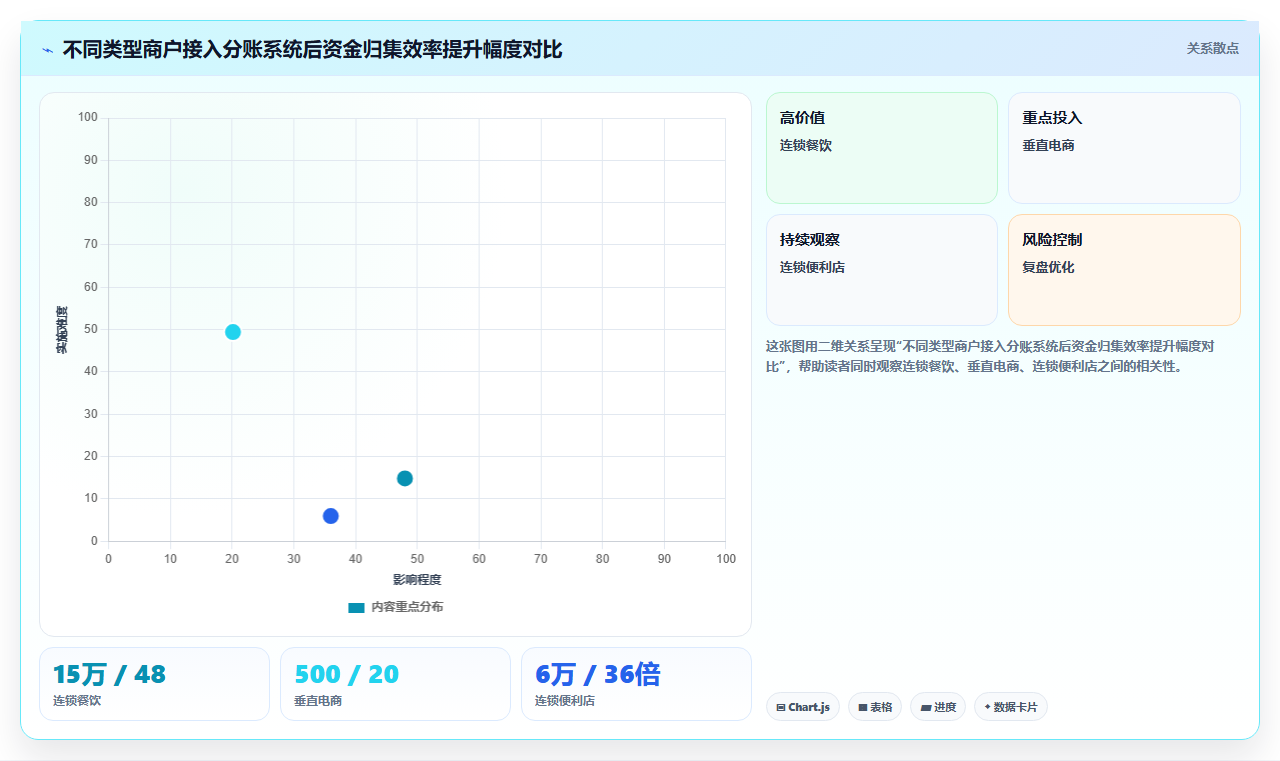
Task: Click the icon in the 进度 chip
Action: click(925, 708)
